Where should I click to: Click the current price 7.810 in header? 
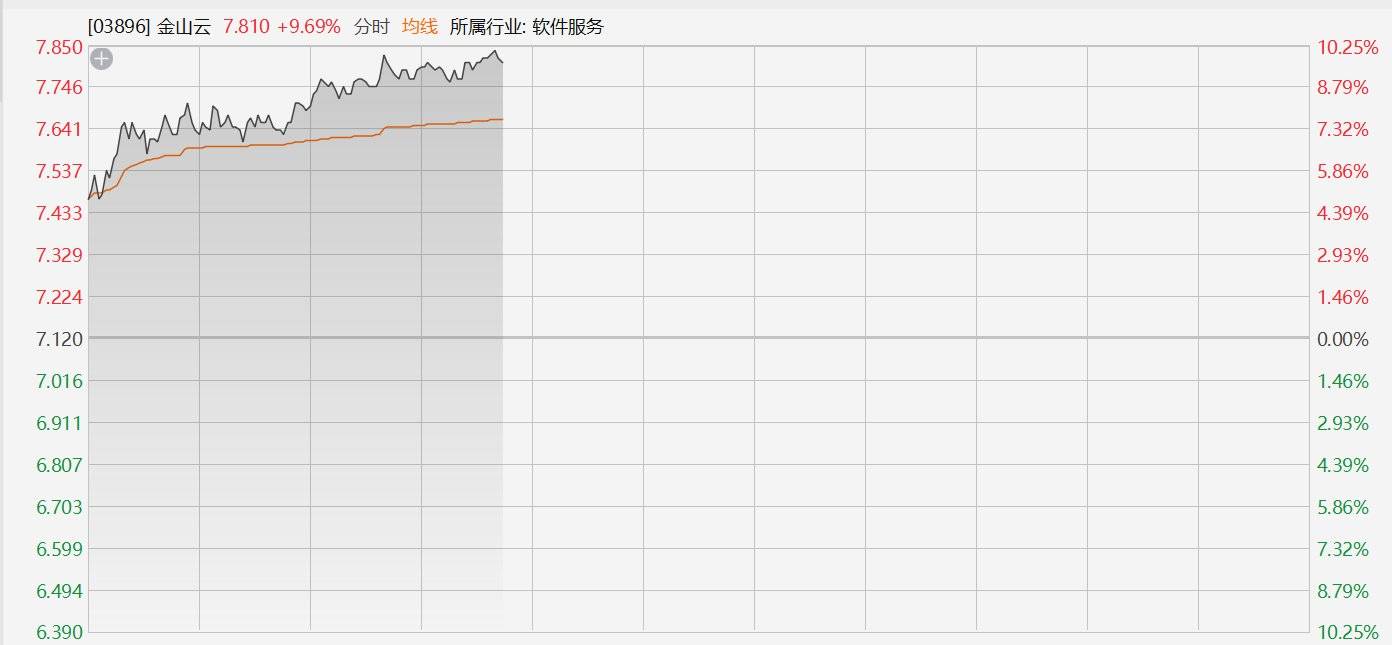tap(246, 27)
